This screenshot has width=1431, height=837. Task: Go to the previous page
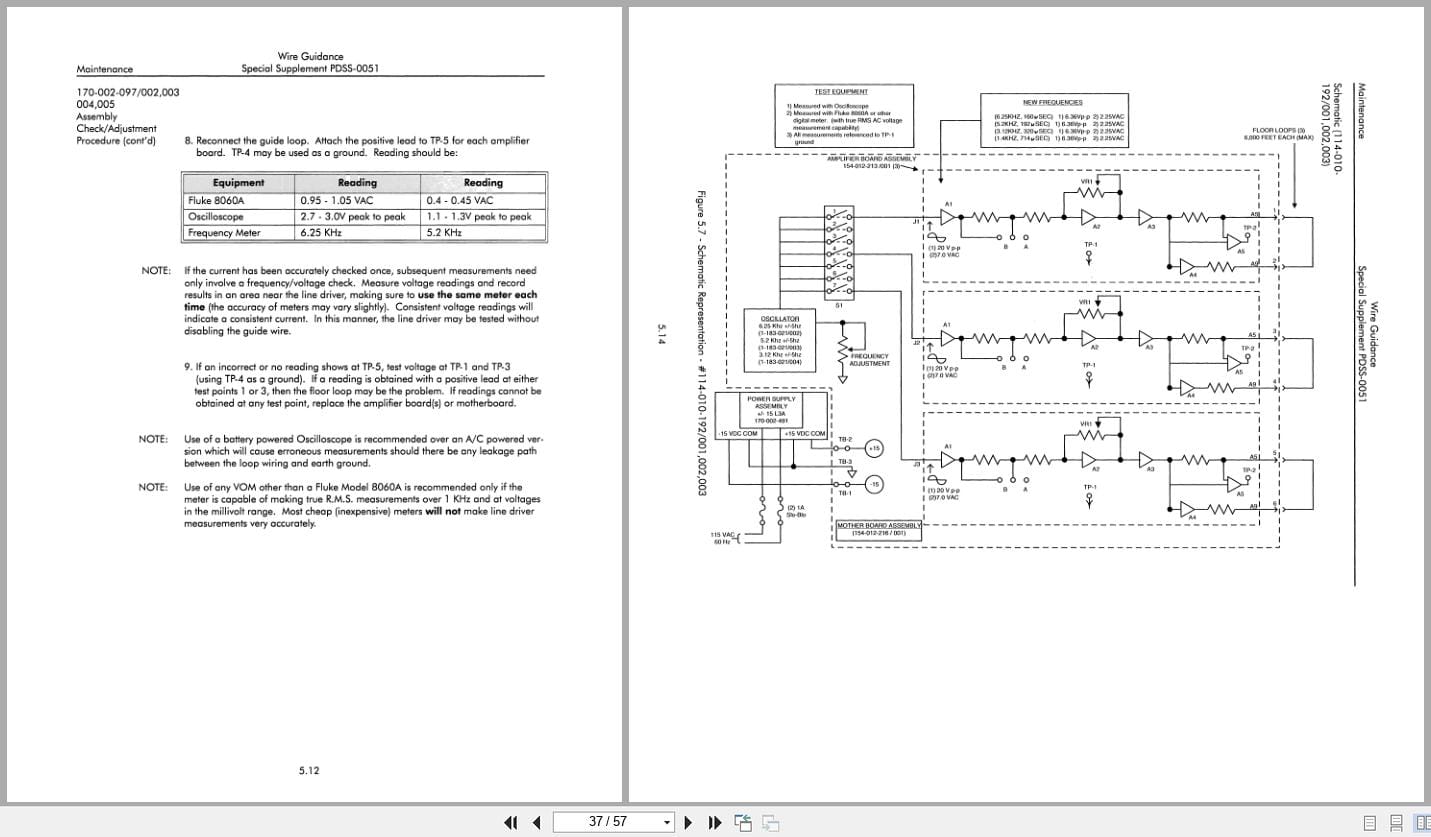pyautogui.click(x=537, y=822)
